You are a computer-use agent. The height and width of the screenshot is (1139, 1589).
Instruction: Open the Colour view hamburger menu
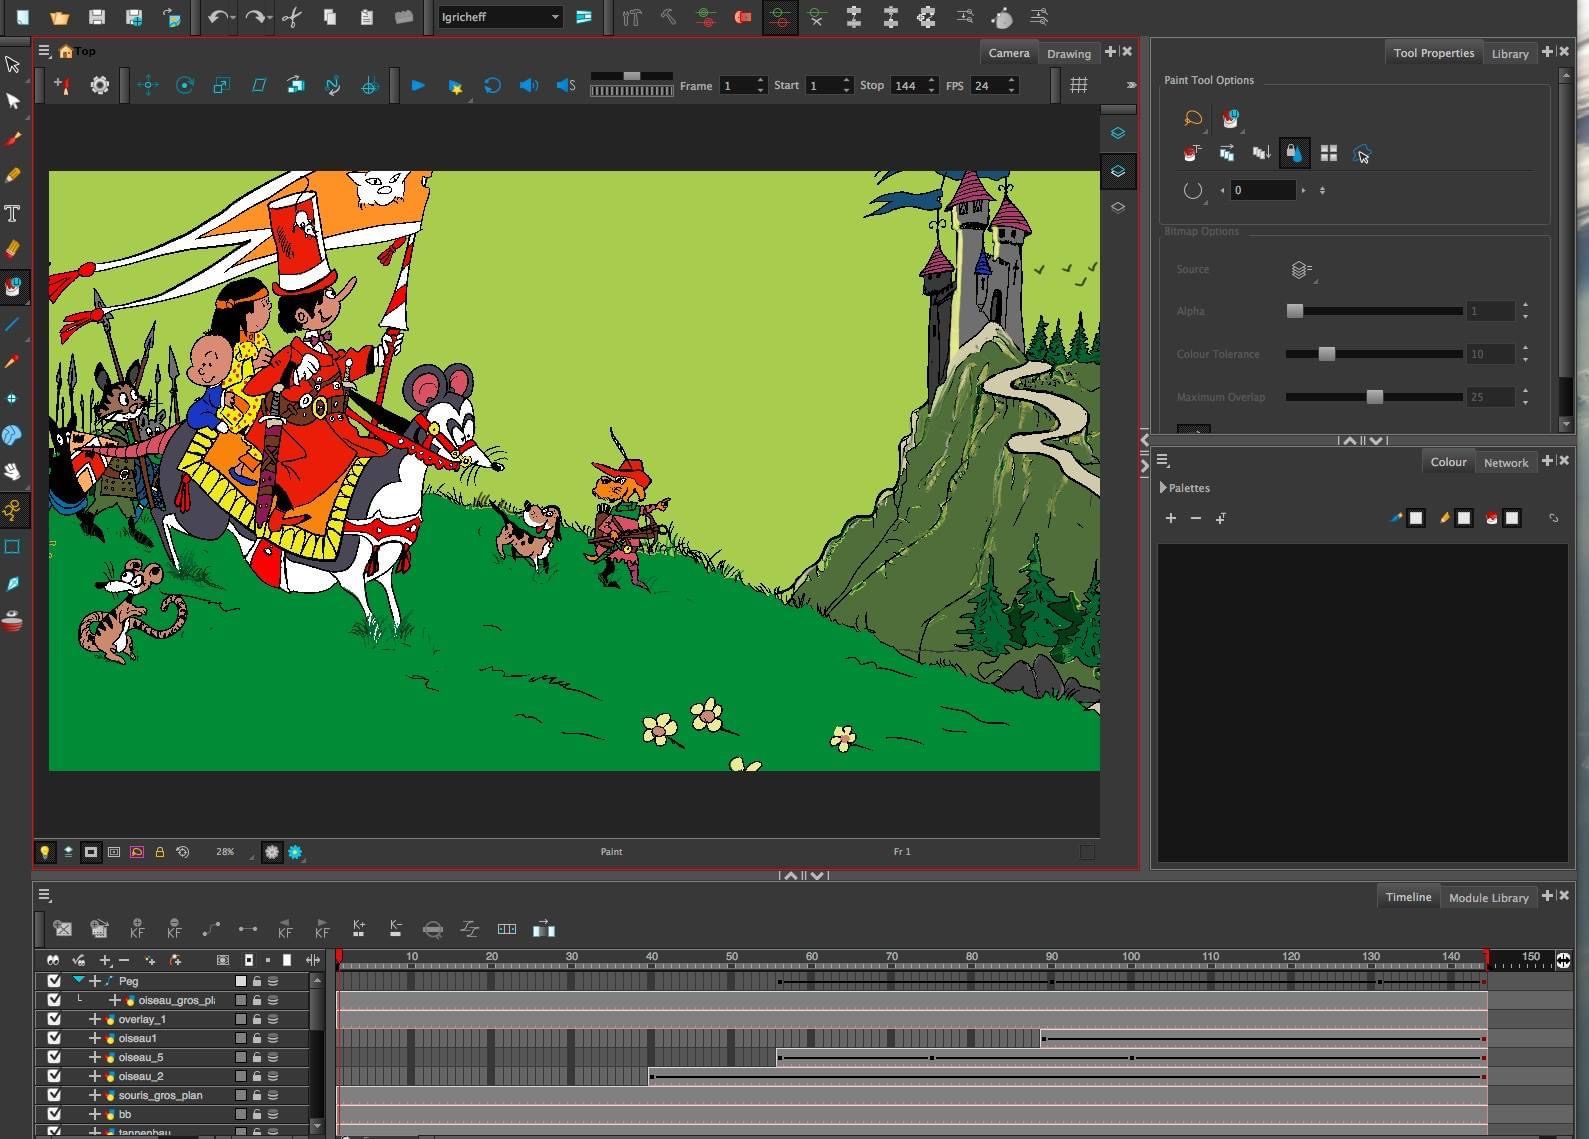click(1163, 460)
